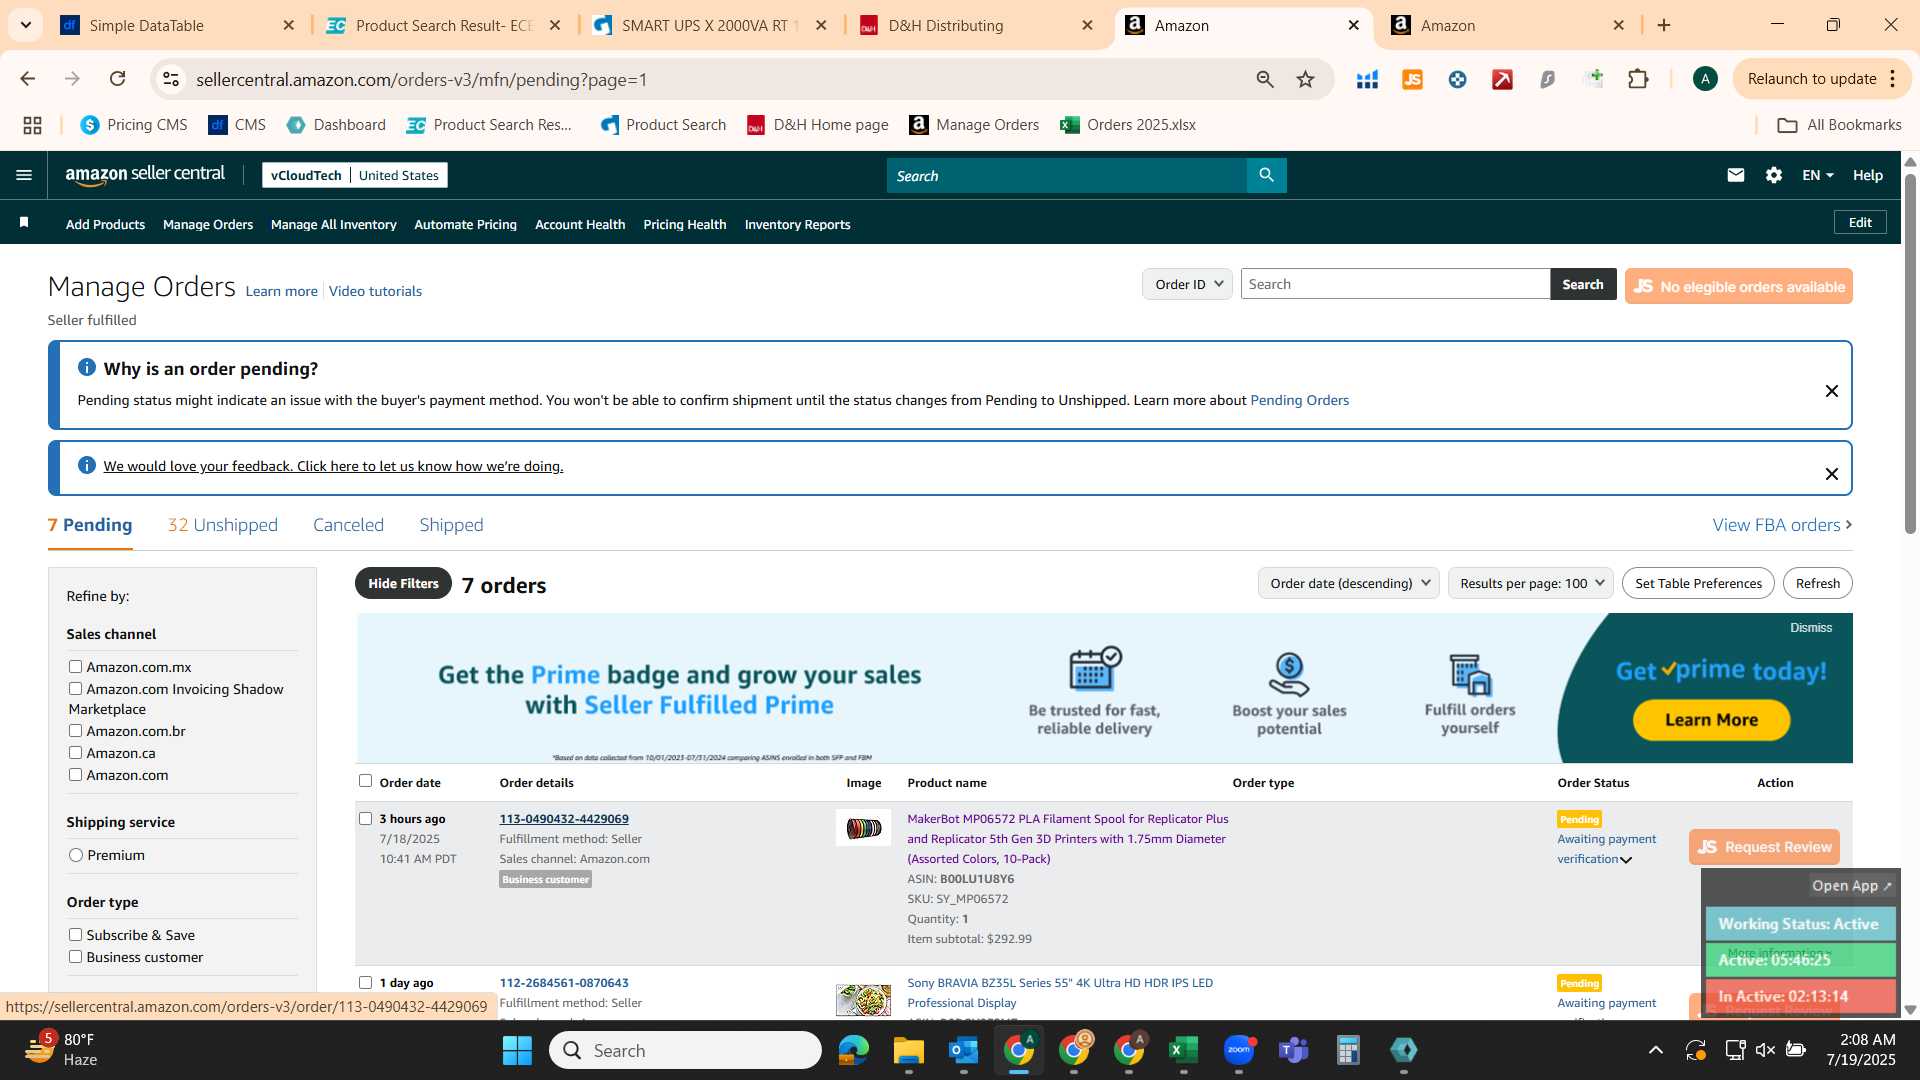Screen dimensions: 1920x1080
Task: Switch to the 'D&H Distributing' browser tab
Action: tap(978, 25)
